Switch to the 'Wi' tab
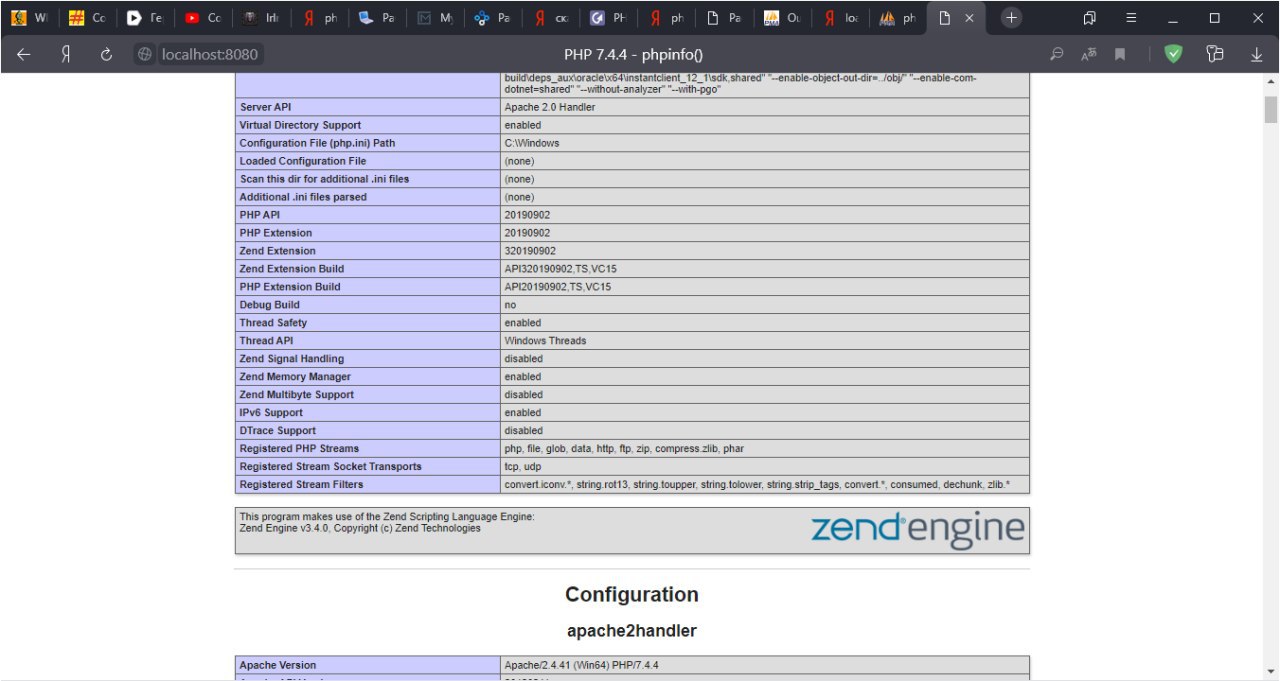Image resolution: width=1280 pixels, height=681 pixels. pyautogui.click(x=29, y=18)
